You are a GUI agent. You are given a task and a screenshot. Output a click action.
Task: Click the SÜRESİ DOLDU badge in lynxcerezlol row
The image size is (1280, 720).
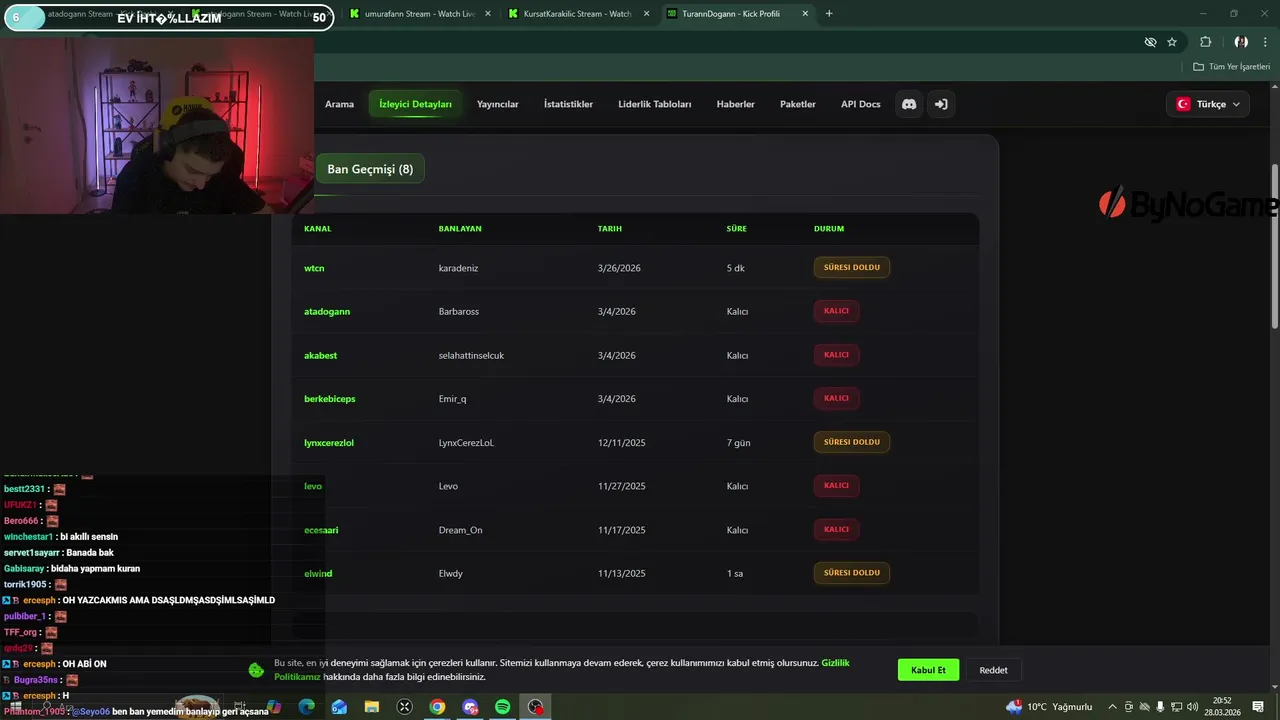852,442
